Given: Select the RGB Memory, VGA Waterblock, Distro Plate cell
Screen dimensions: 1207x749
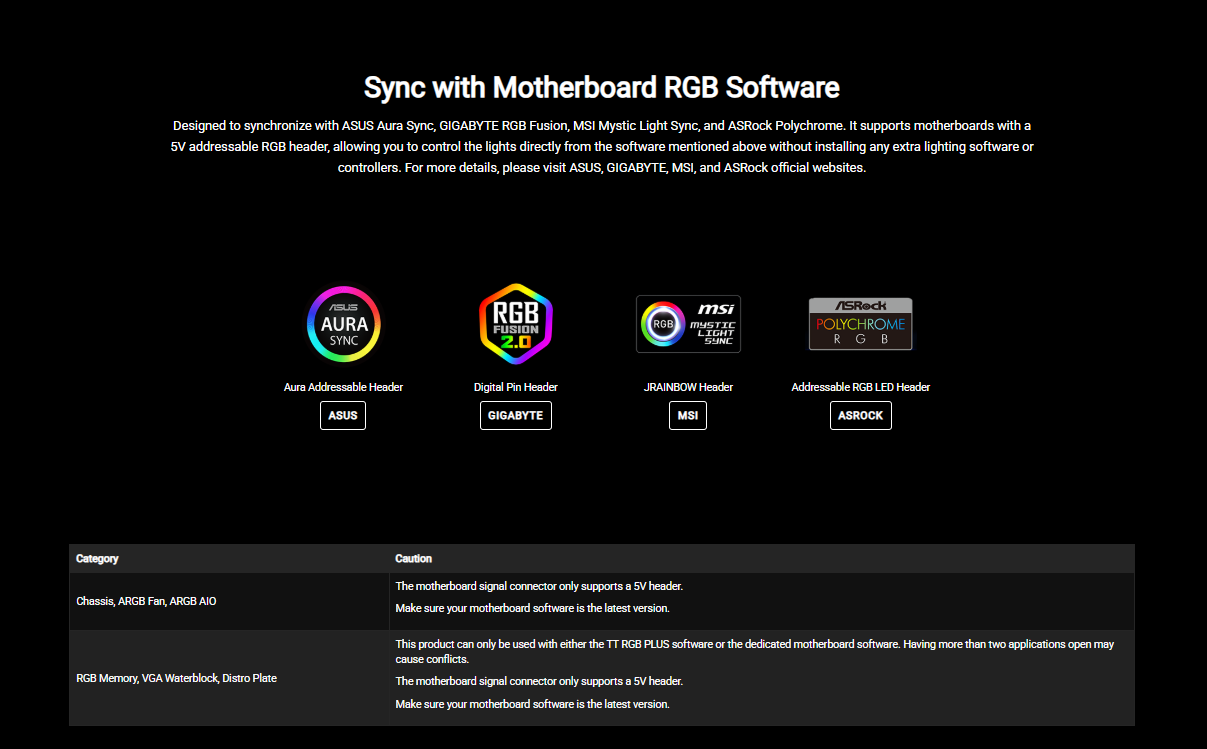Looking at the screenshot, I should 176,678.
